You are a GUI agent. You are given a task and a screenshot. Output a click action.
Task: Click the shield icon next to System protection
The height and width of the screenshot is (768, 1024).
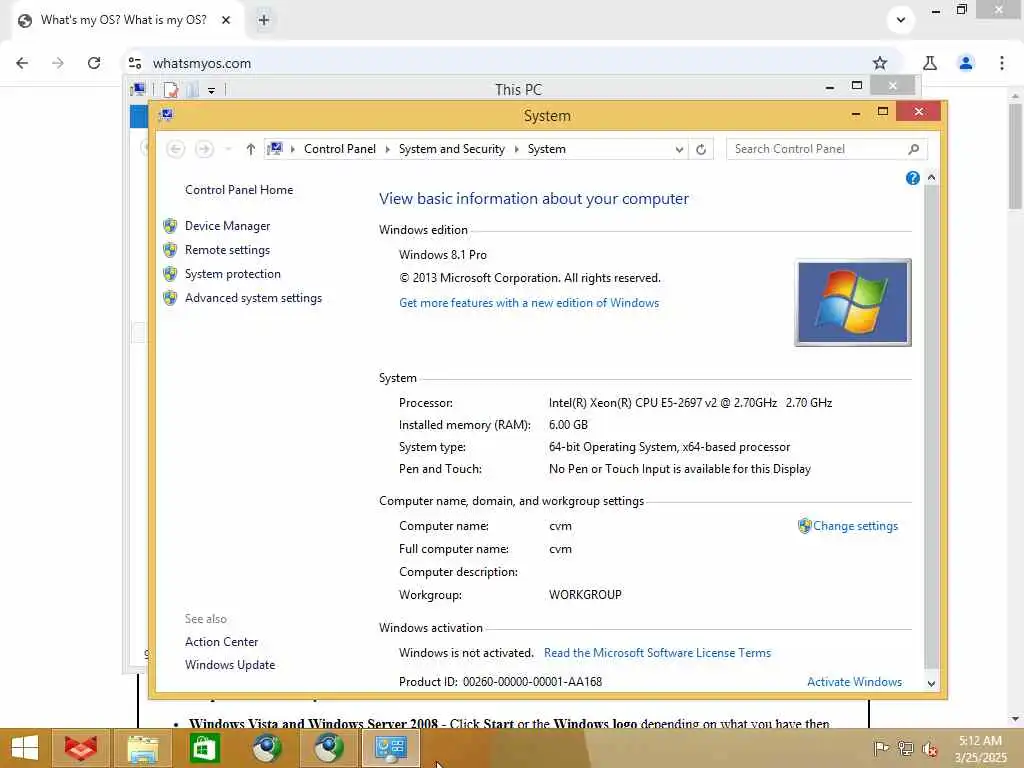point(170,274)
